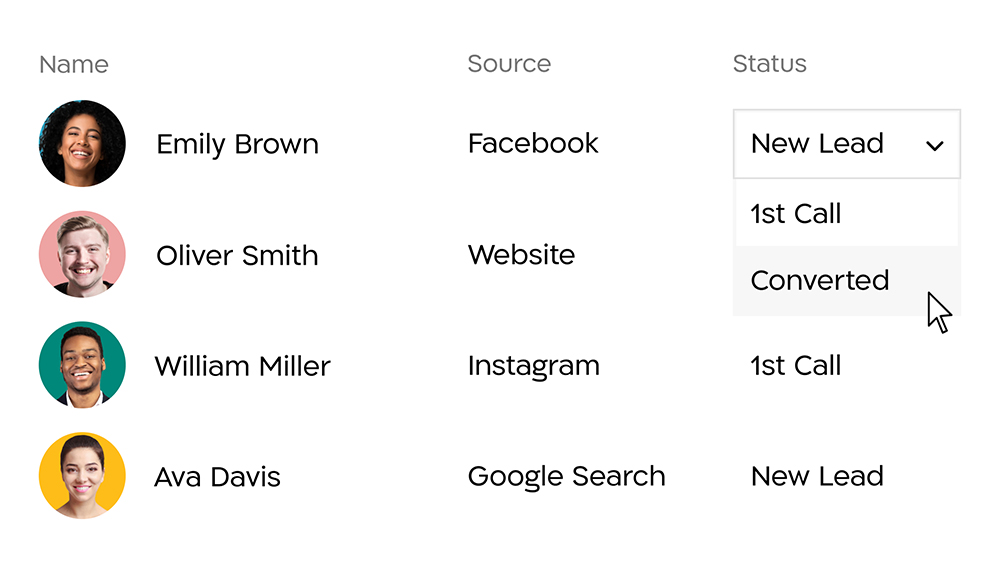Viewport: 1000px width, 562px height.
Task: Click the Website source for Oliver Smith
Action: pos(522,255)
